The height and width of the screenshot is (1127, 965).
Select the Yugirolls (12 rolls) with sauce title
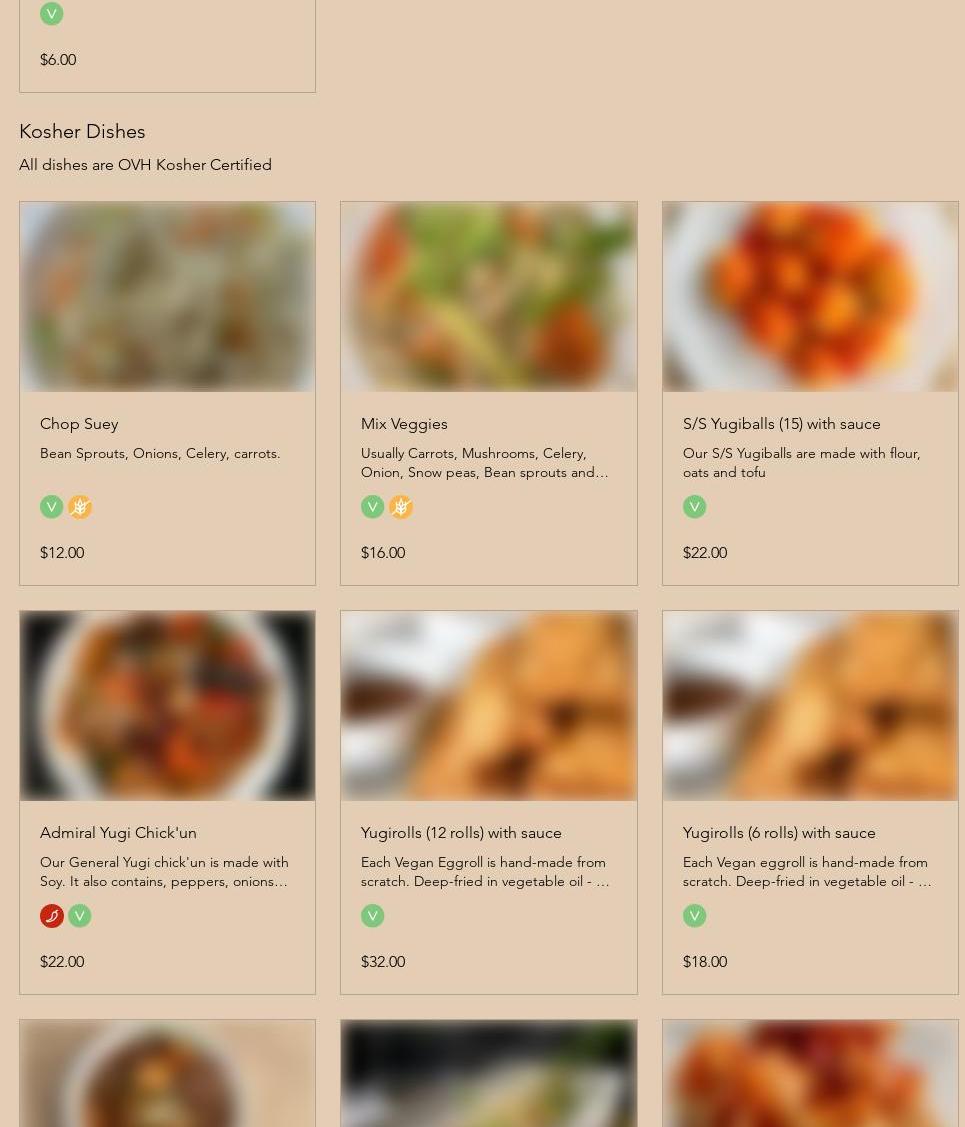tap(461, 833)
